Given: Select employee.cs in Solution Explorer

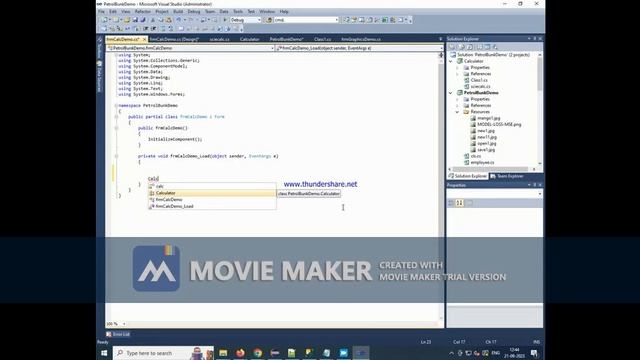Looking at the screenshot, I should (482, 162).
